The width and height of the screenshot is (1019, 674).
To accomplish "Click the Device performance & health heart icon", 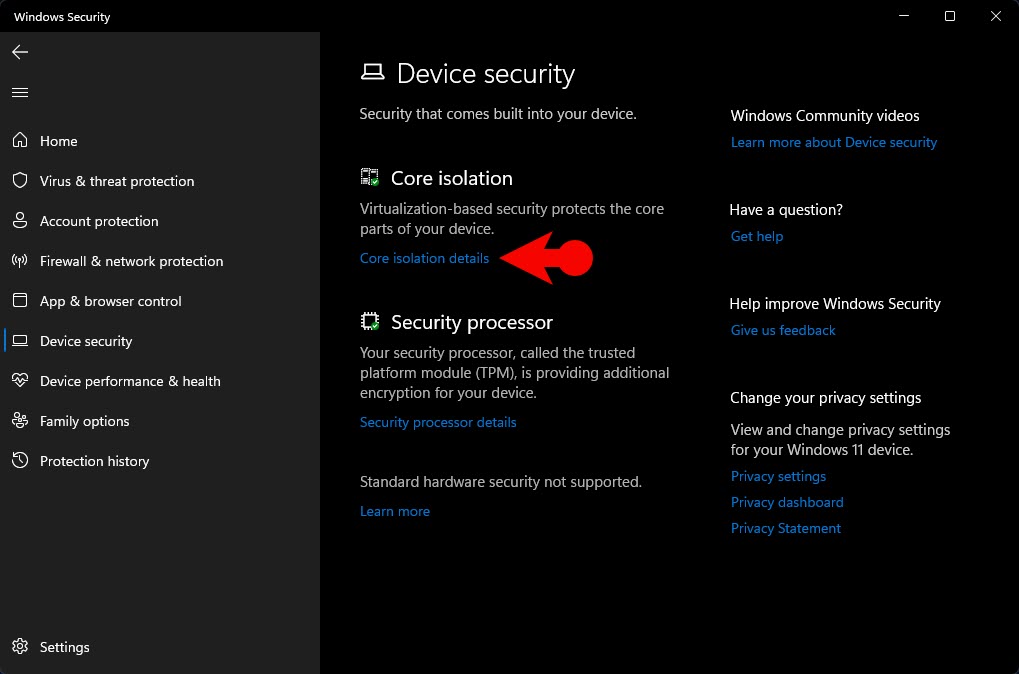I will pyautogui.click(x=20, y=380).
